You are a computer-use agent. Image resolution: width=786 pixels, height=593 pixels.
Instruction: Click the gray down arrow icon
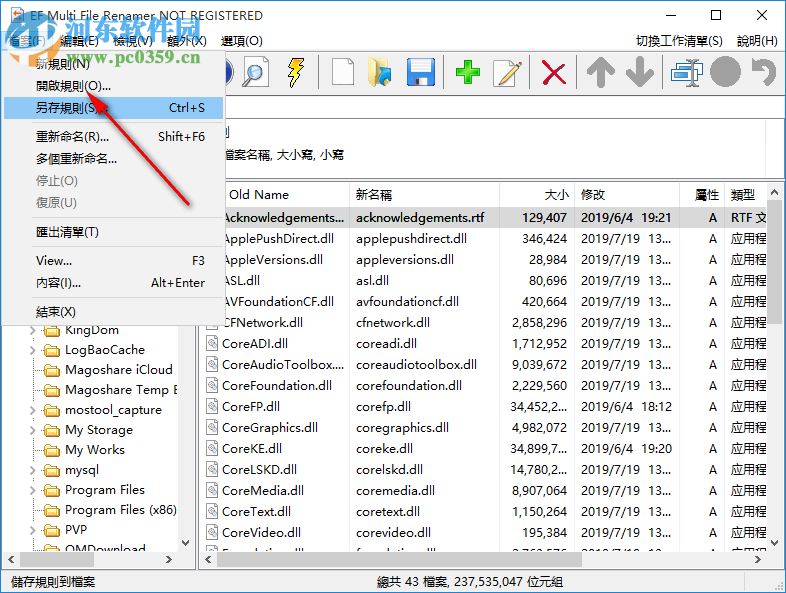coord(640,73)
